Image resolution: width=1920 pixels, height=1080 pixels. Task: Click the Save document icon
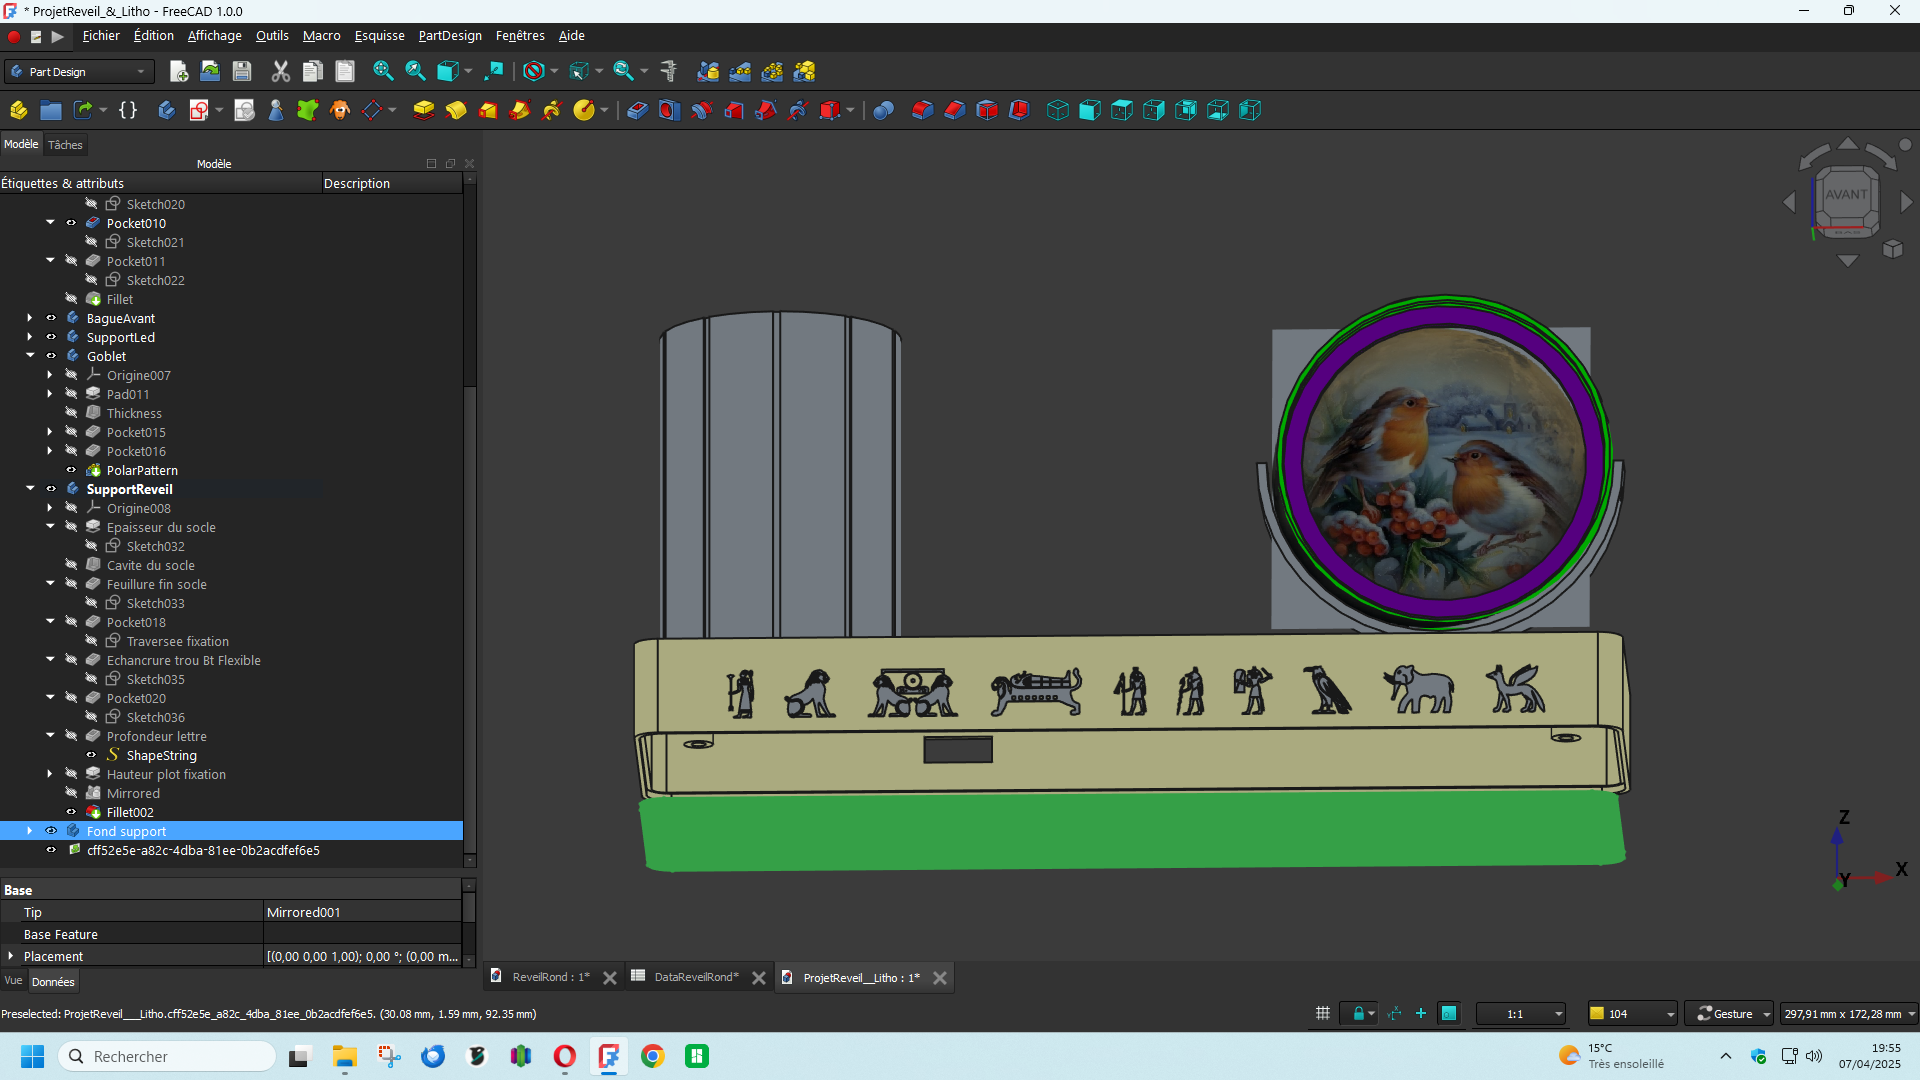point(241,71)
